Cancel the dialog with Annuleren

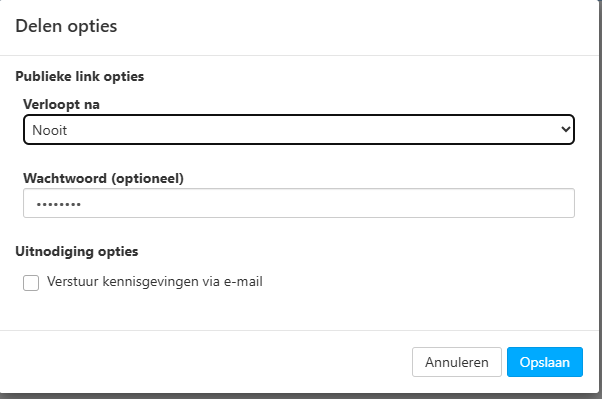(456, 362)
